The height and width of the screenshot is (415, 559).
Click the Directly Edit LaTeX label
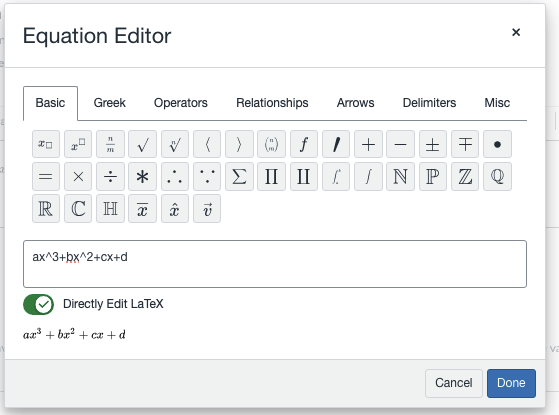(x=113, y=304)
